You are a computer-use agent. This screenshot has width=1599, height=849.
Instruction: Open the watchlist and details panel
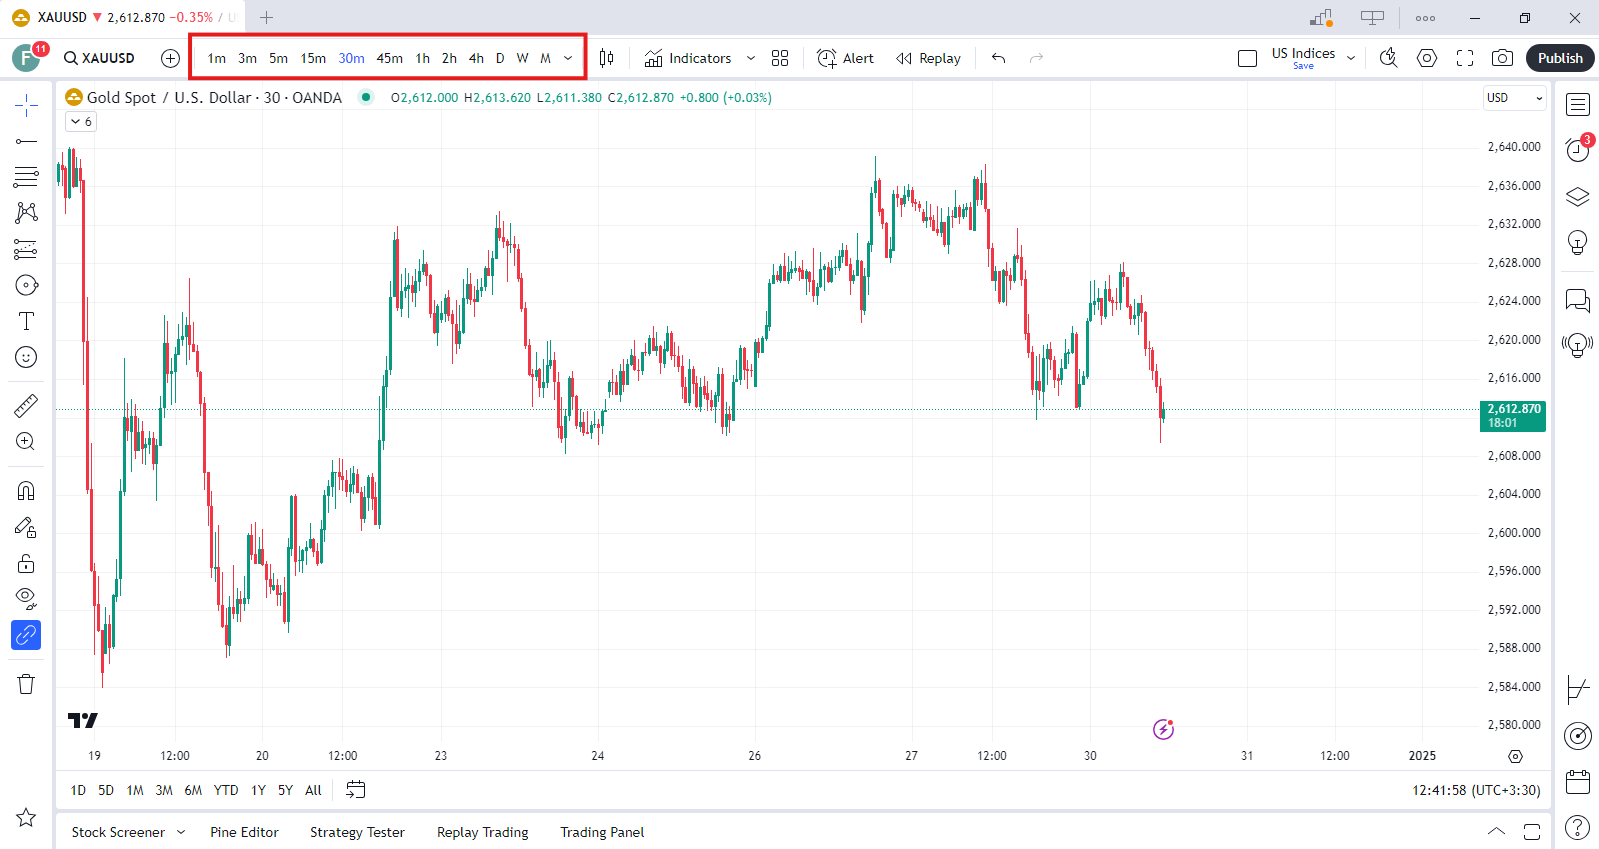point(1578,105)
